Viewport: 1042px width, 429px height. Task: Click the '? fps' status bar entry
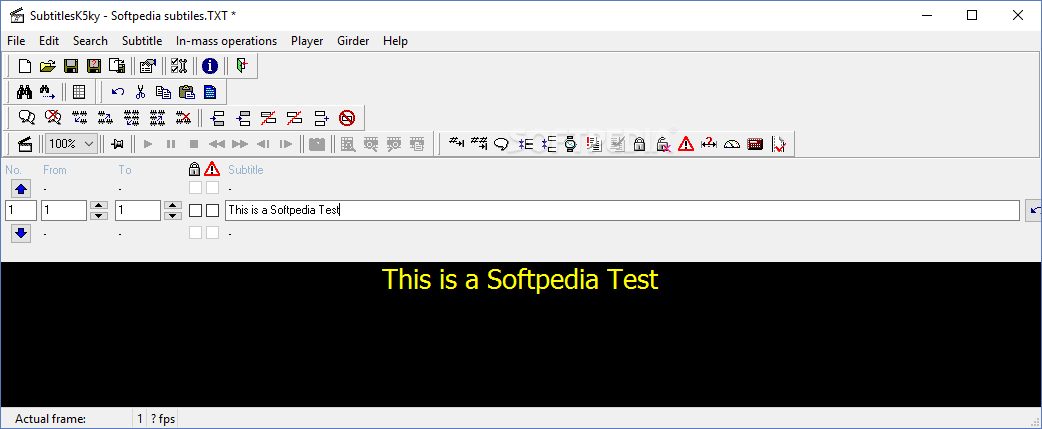tap(162, 419)
